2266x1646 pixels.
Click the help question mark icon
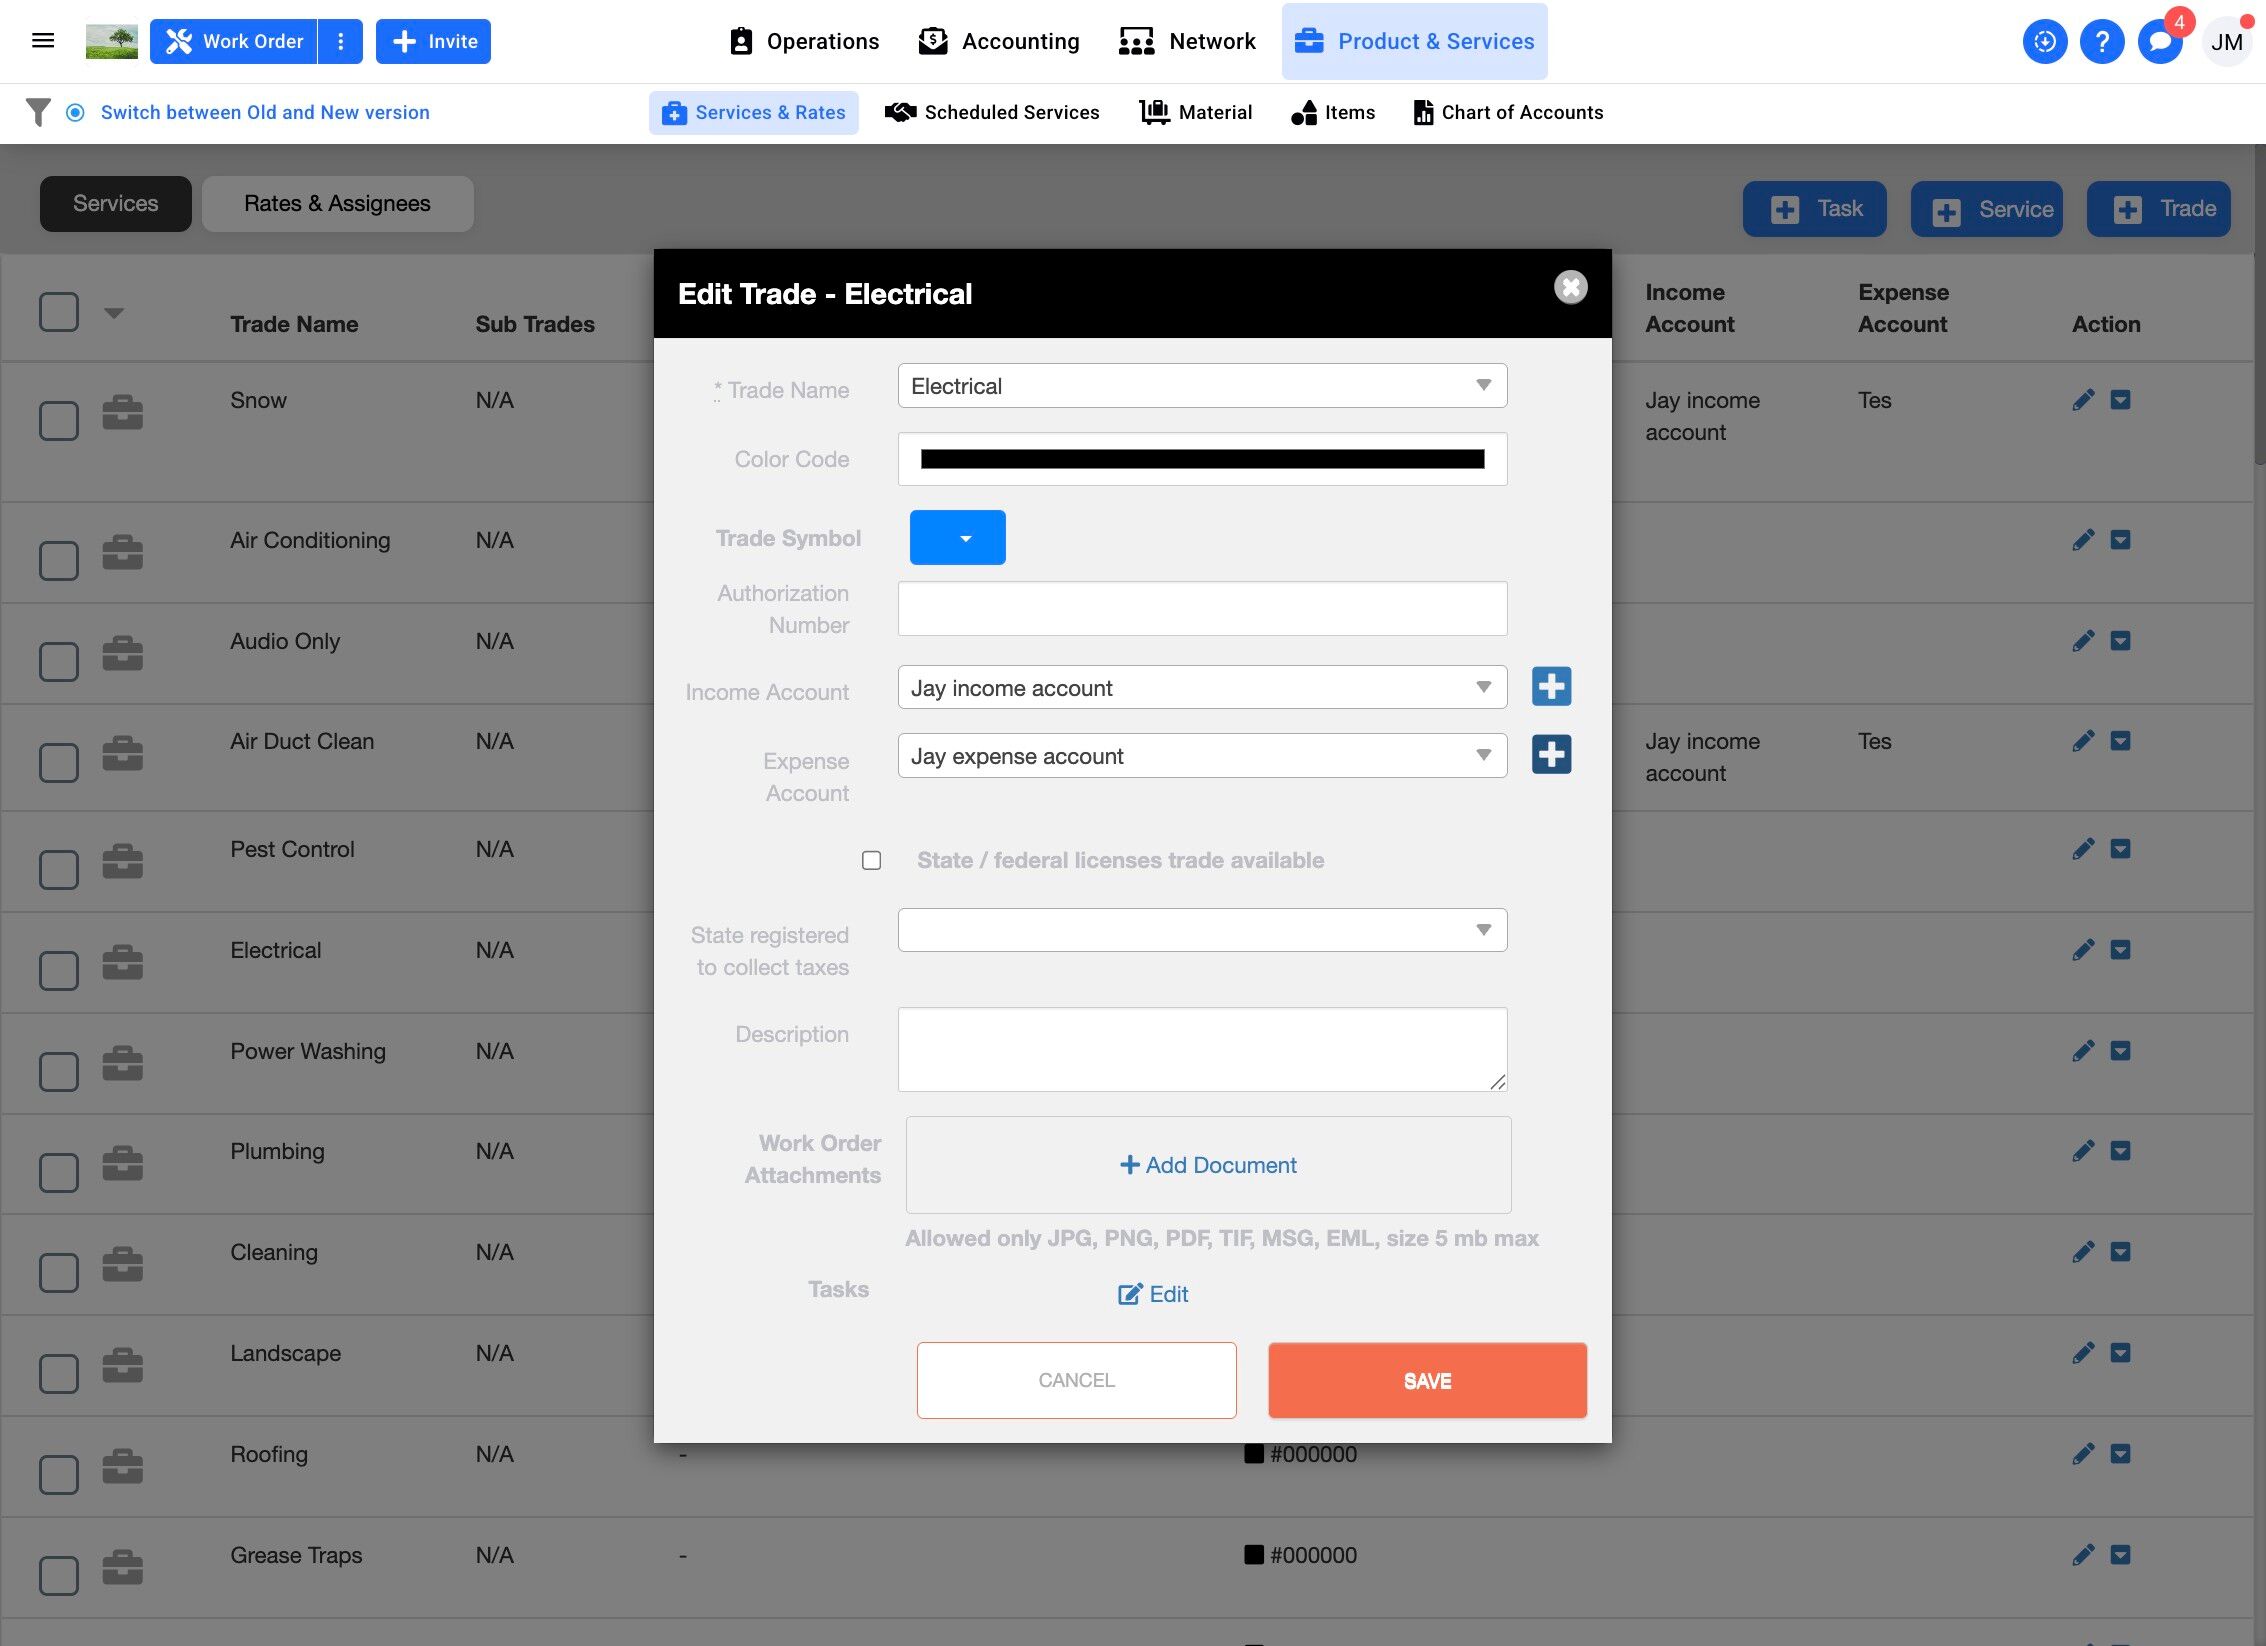coord(2102,42)
